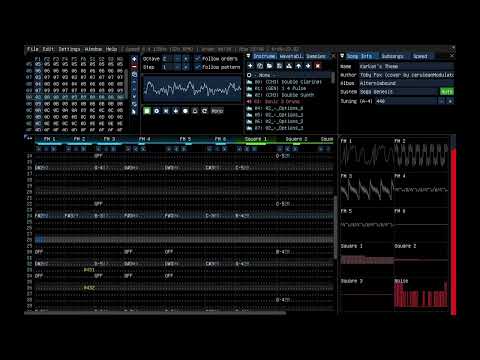Switch to the Wavetables tab
Image resolution: width=480 pixels, height=360 pixels.
point(291,56)
